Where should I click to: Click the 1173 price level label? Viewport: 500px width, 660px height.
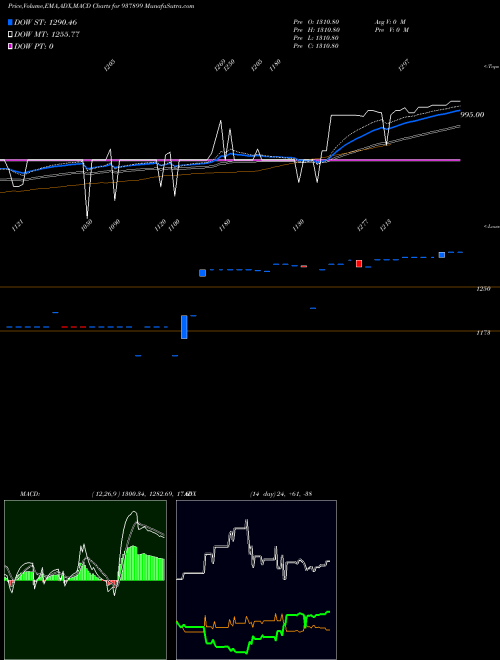pos(483,333)
